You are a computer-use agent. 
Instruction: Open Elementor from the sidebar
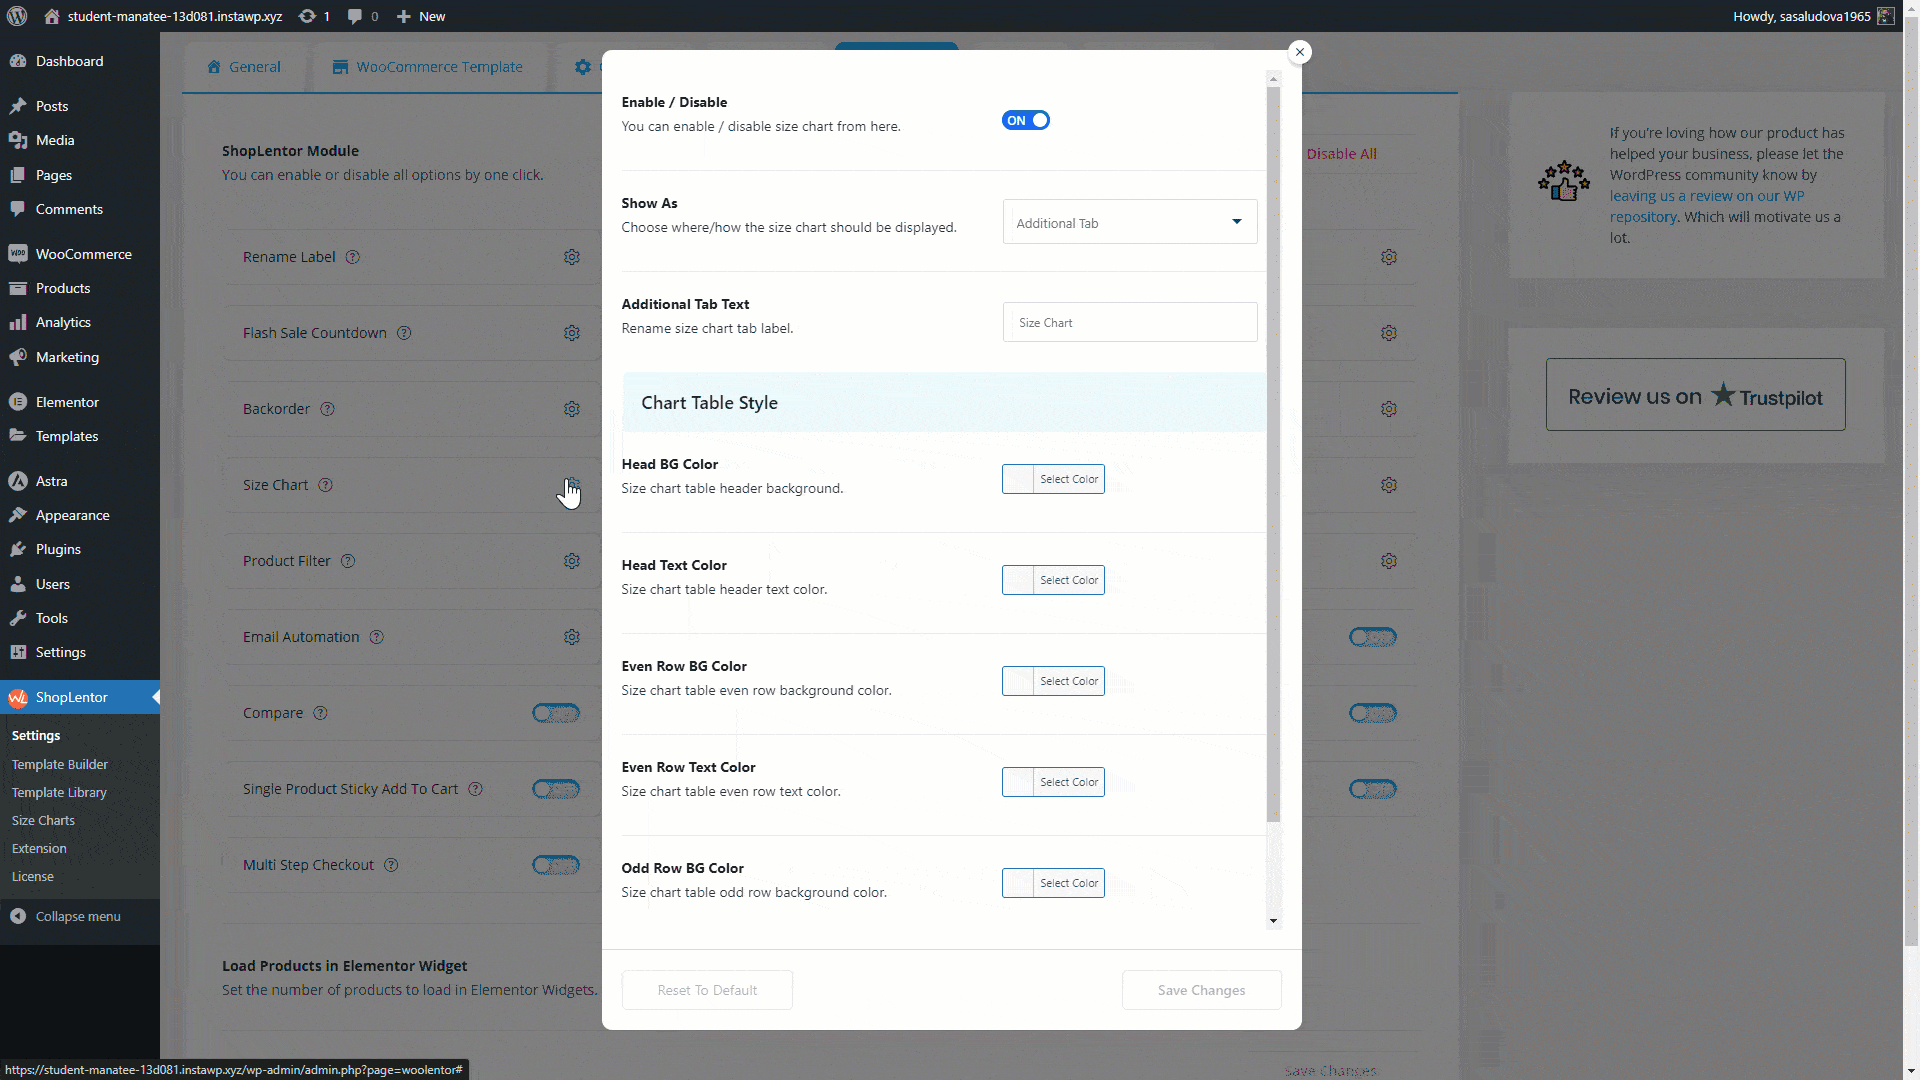click(67, 401)
